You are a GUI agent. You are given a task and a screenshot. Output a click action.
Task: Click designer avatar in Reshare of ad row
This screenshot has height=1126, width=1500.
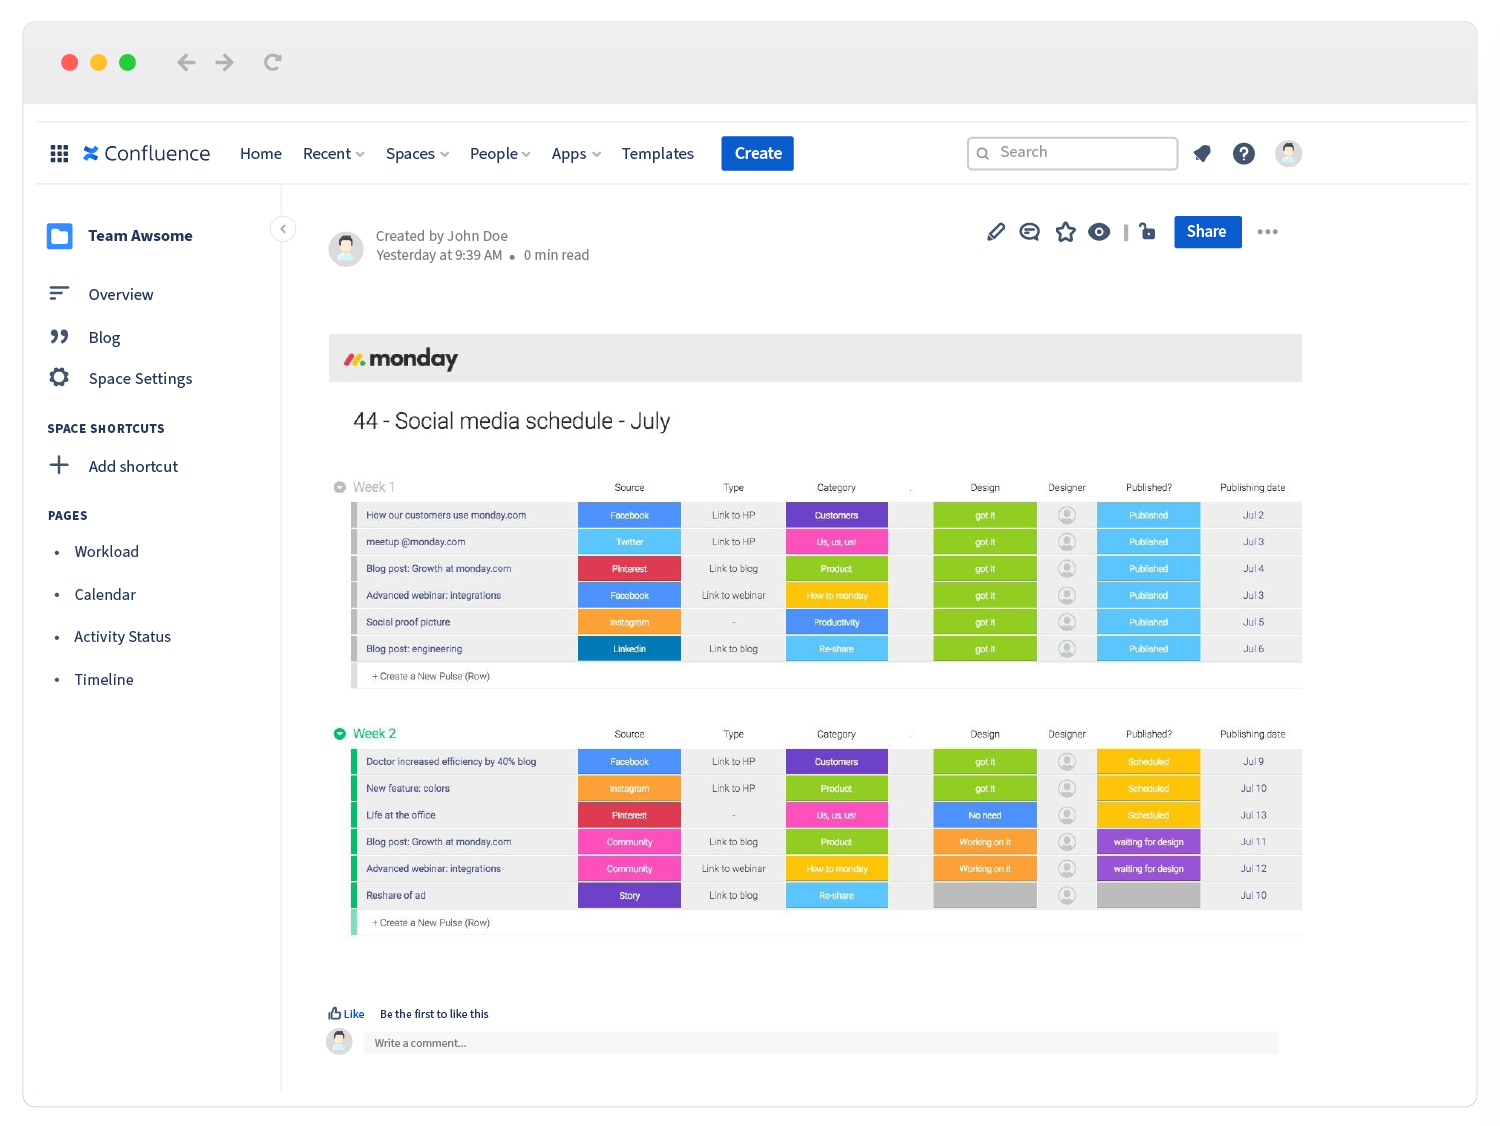1067,895
